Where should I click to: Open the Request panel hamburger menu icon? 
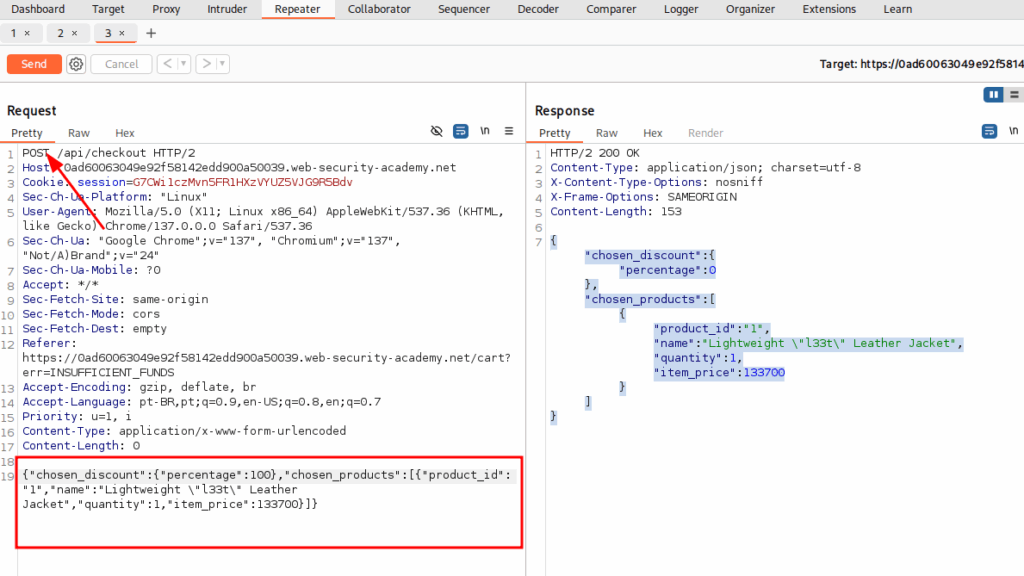(x=509, y=131)
